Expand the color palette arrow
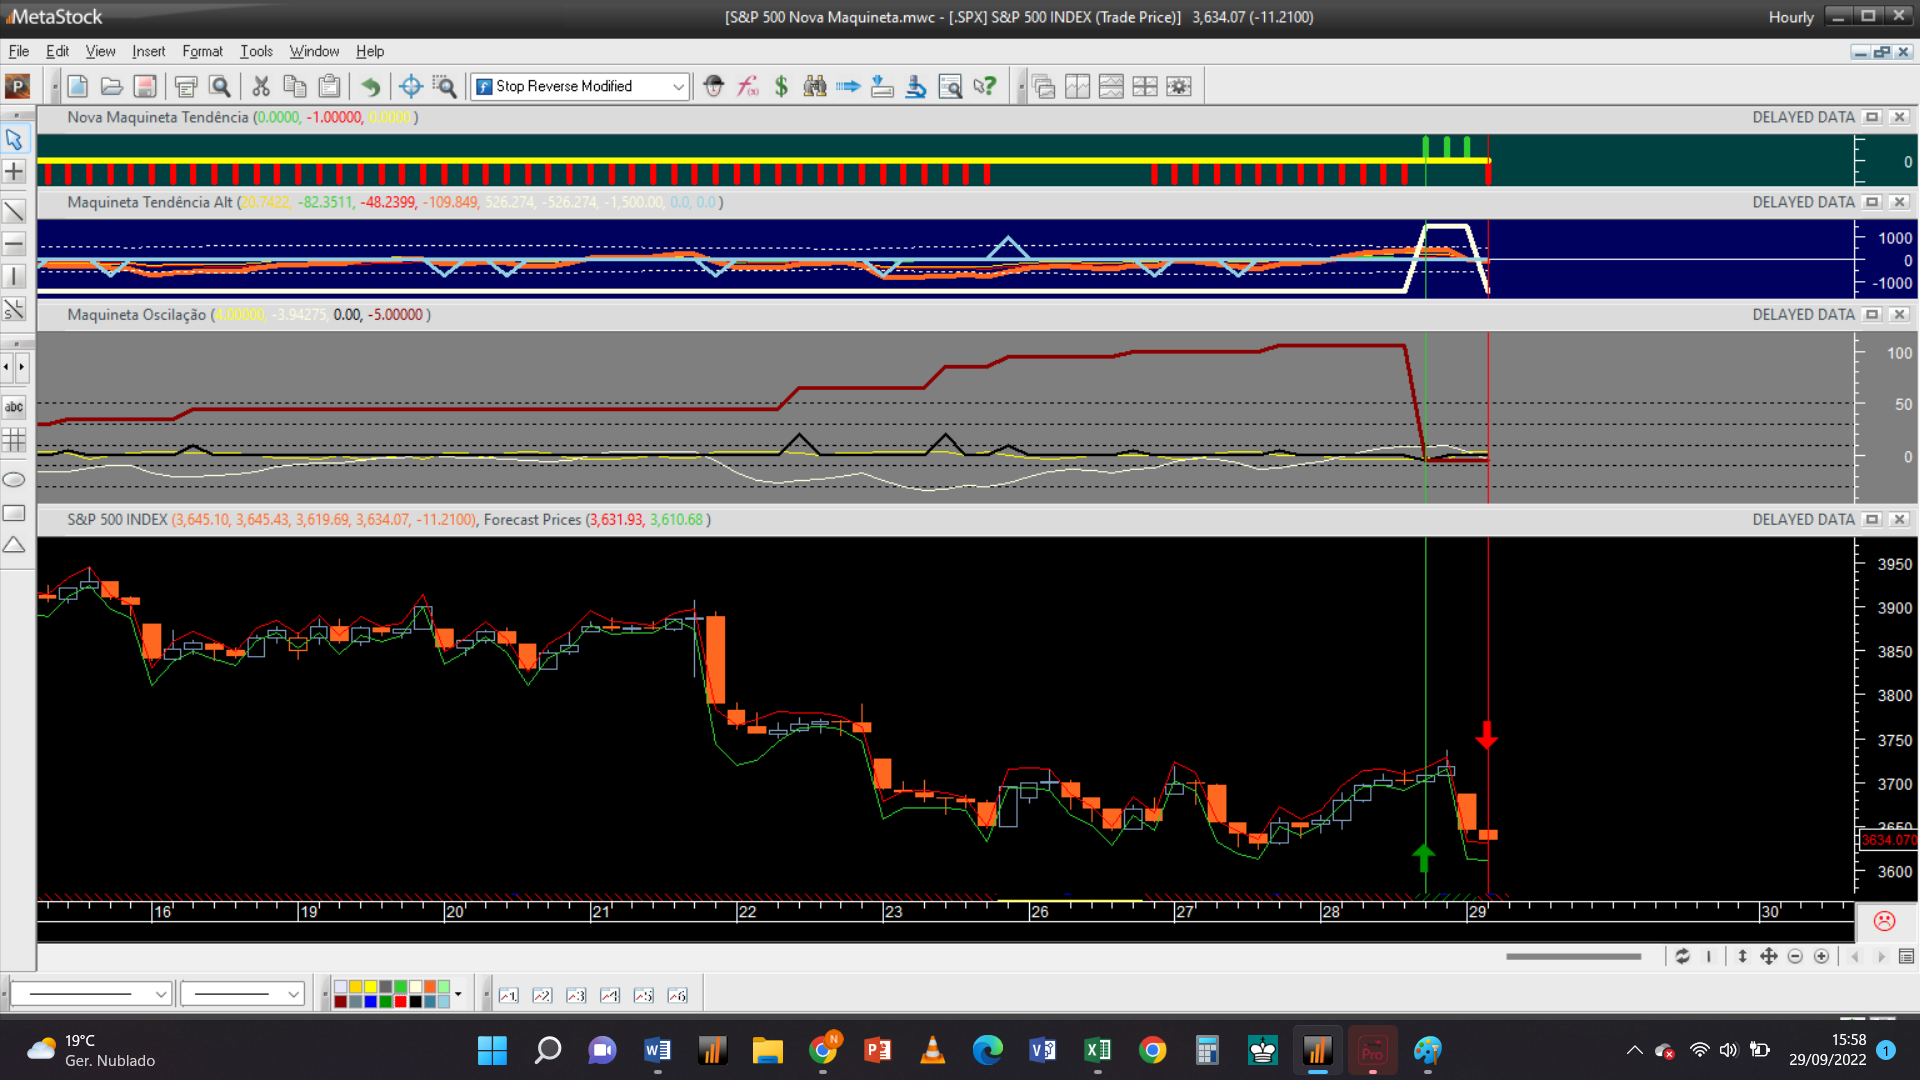The image size is (1920, 1080). point(458,994)
